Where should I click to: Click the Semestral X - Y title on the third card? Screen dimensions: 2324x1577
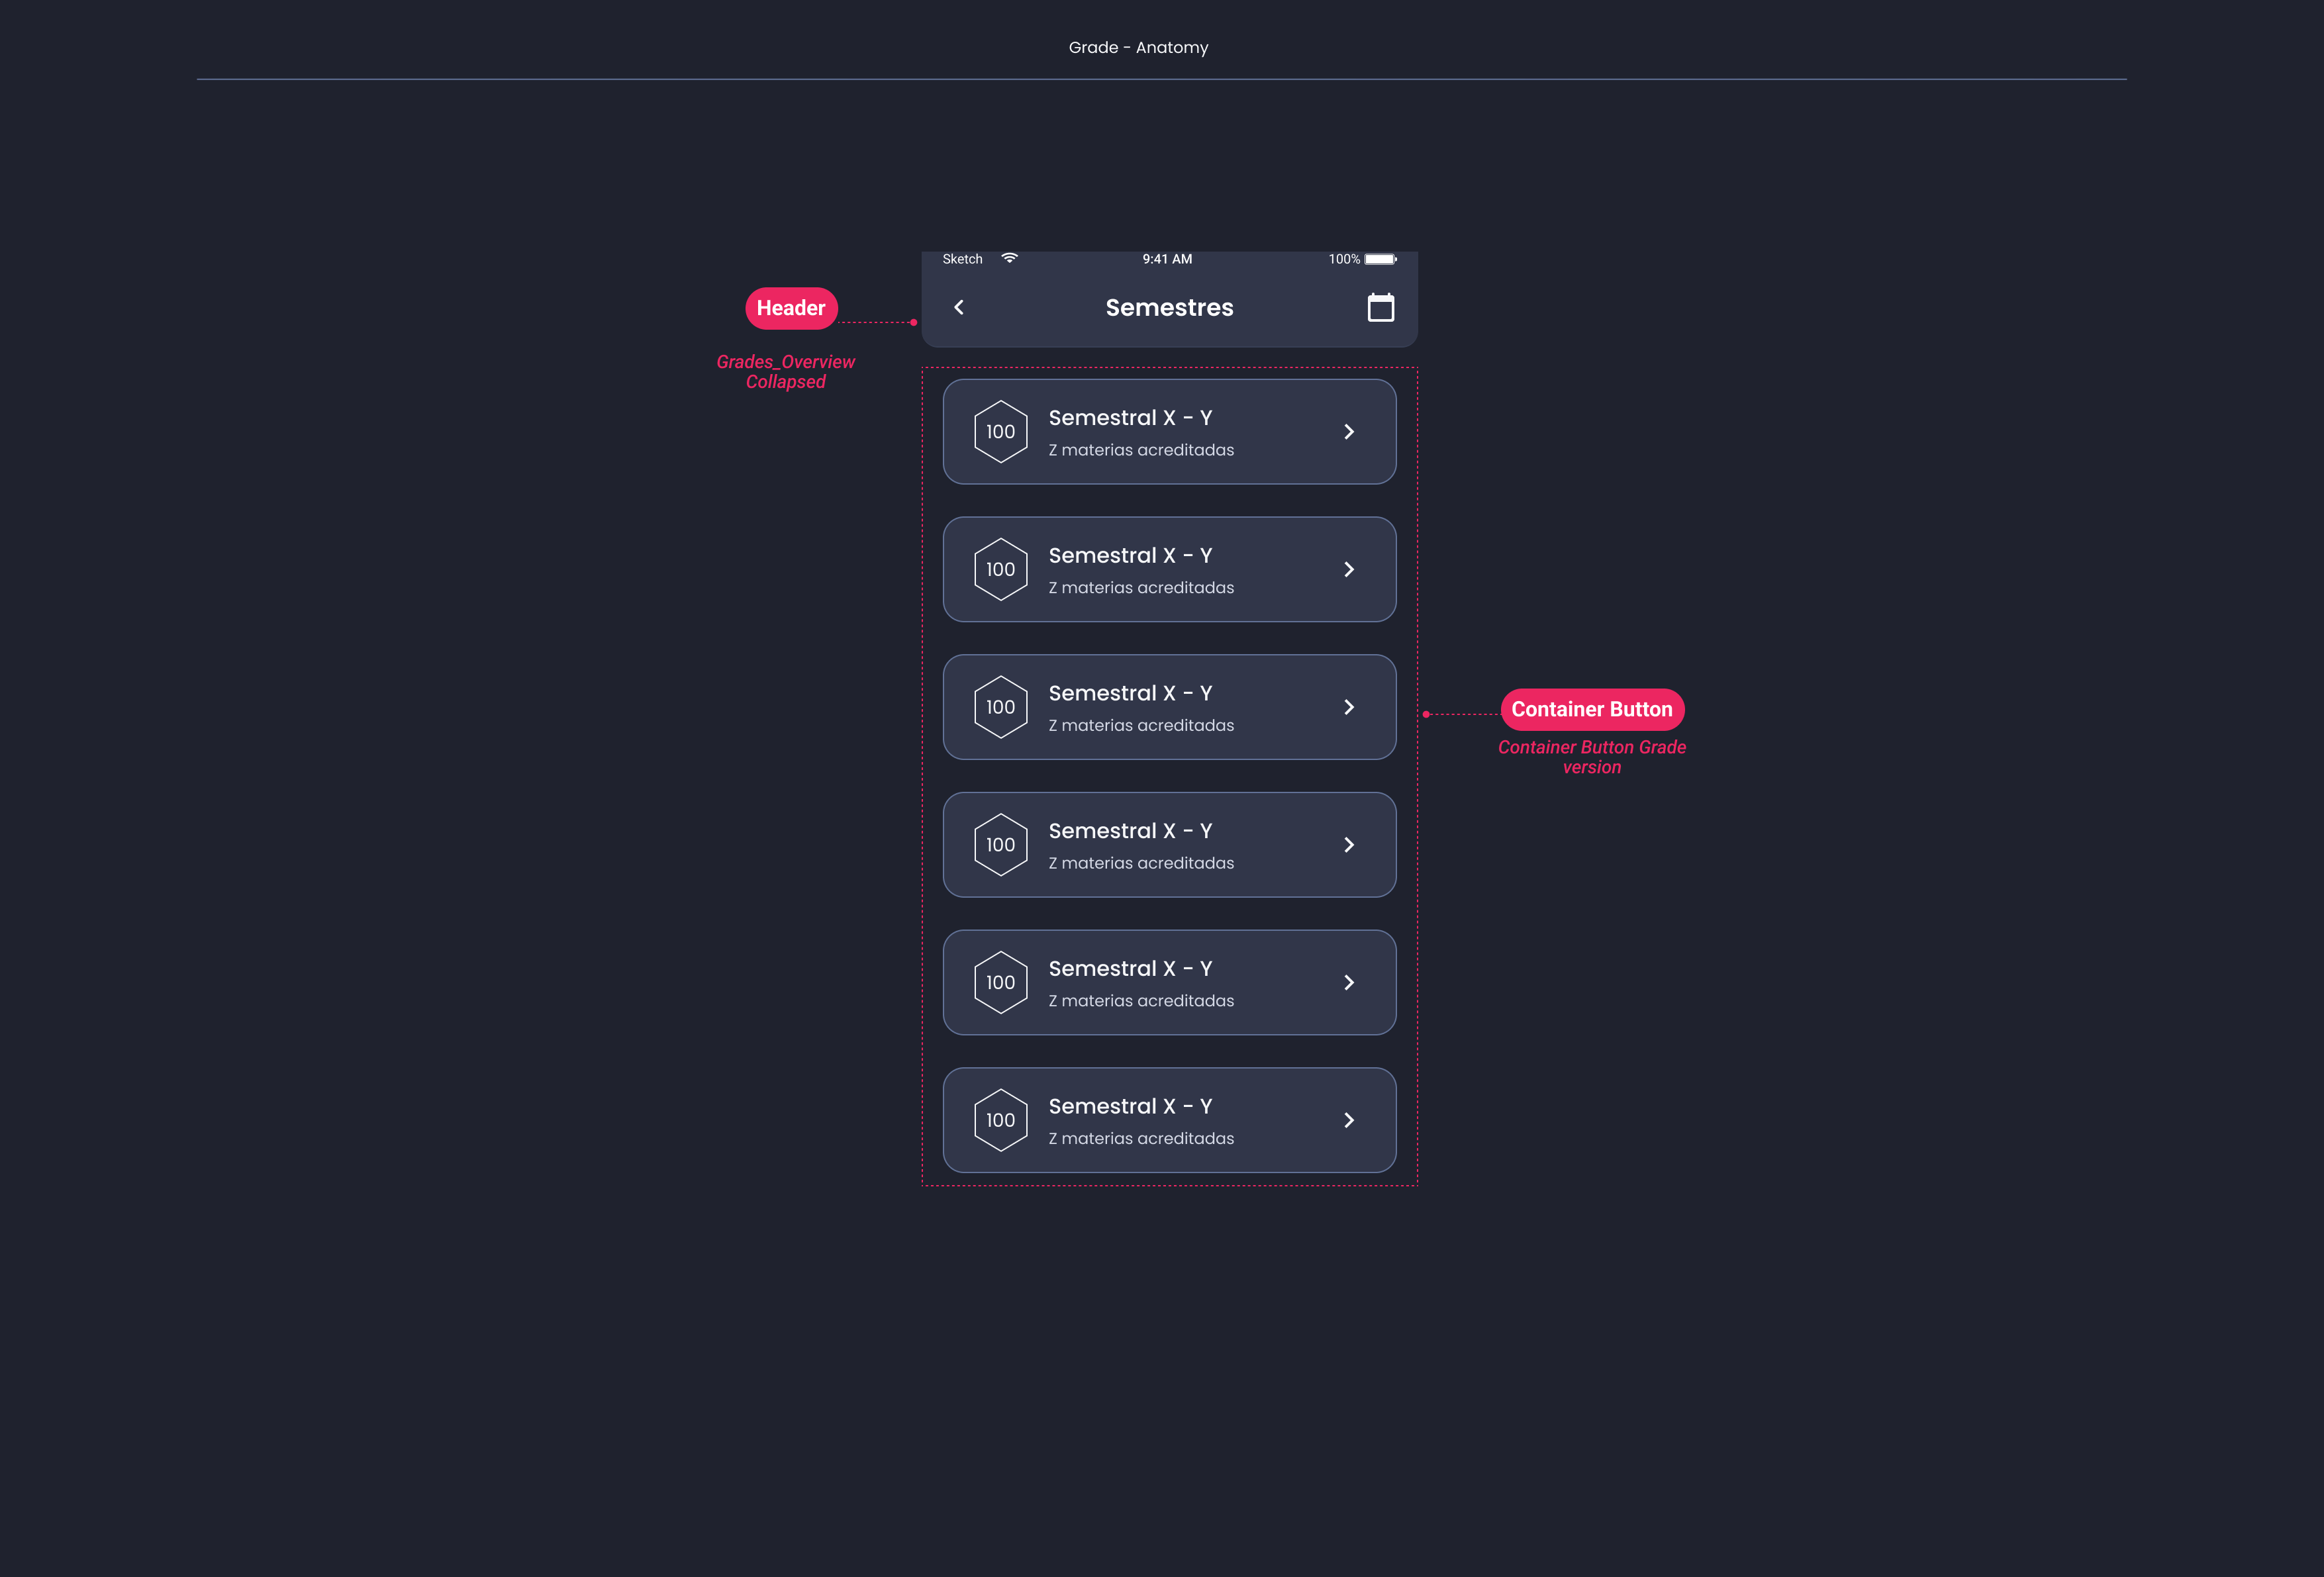point(1130,693)
